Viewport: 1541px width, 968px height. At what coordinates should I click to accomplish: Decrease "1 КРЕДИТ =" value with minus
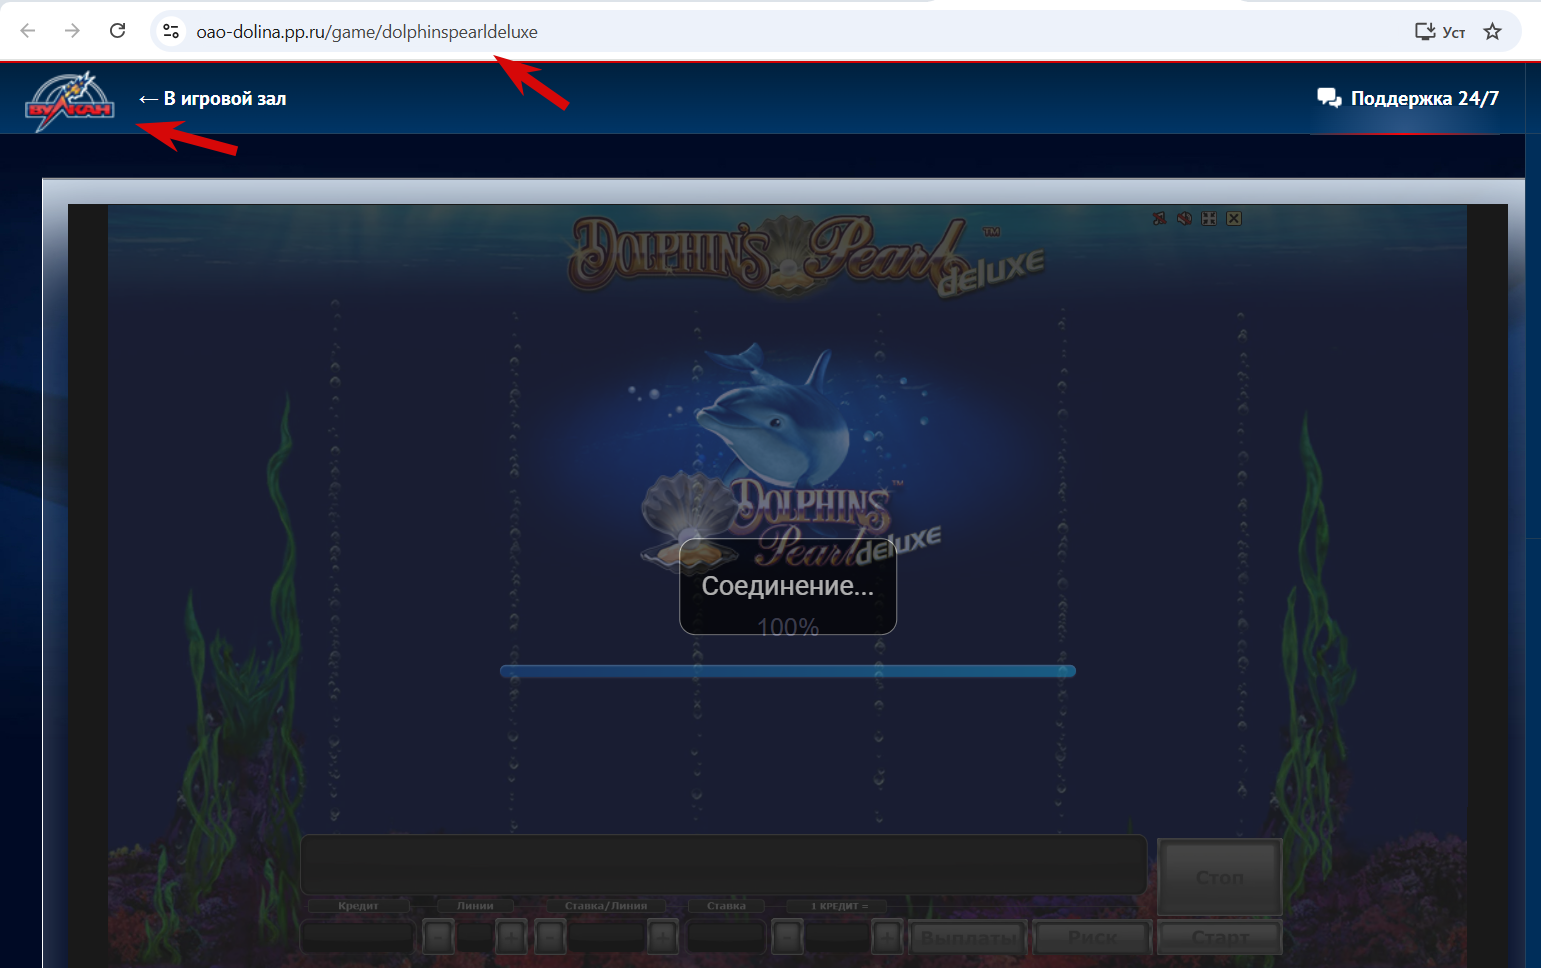788,938
